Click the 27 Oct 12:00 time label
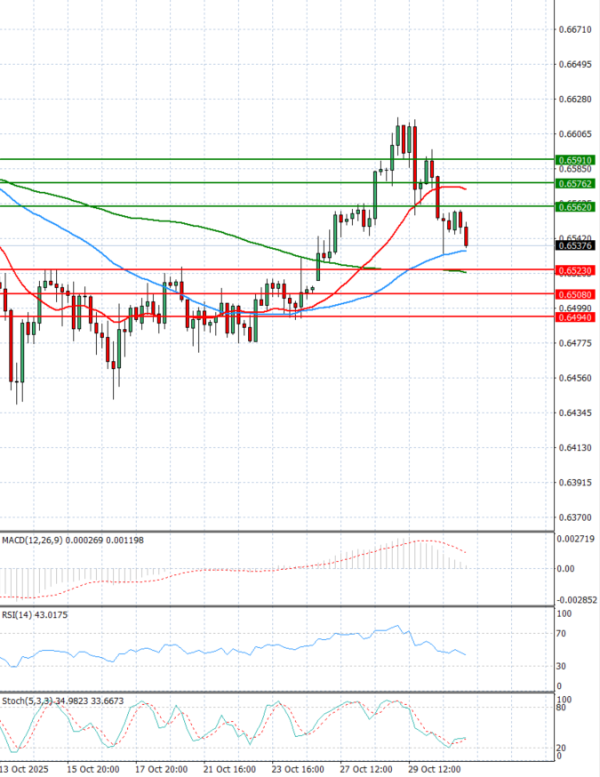This screenshot has width=600, height=777. pos(367,769)
